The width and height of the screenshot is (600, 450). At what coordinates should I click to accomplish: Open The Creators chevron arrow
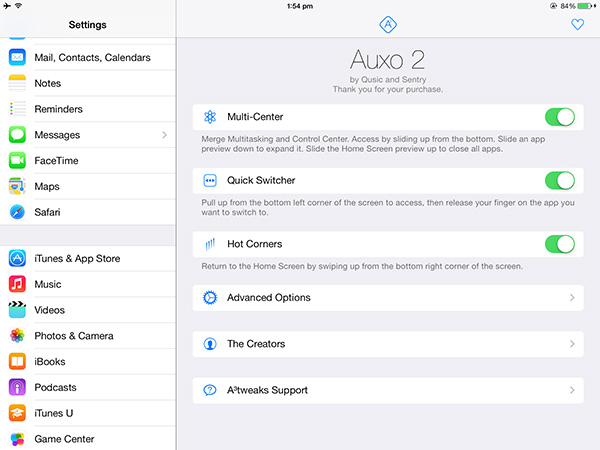tap(572, 344)
